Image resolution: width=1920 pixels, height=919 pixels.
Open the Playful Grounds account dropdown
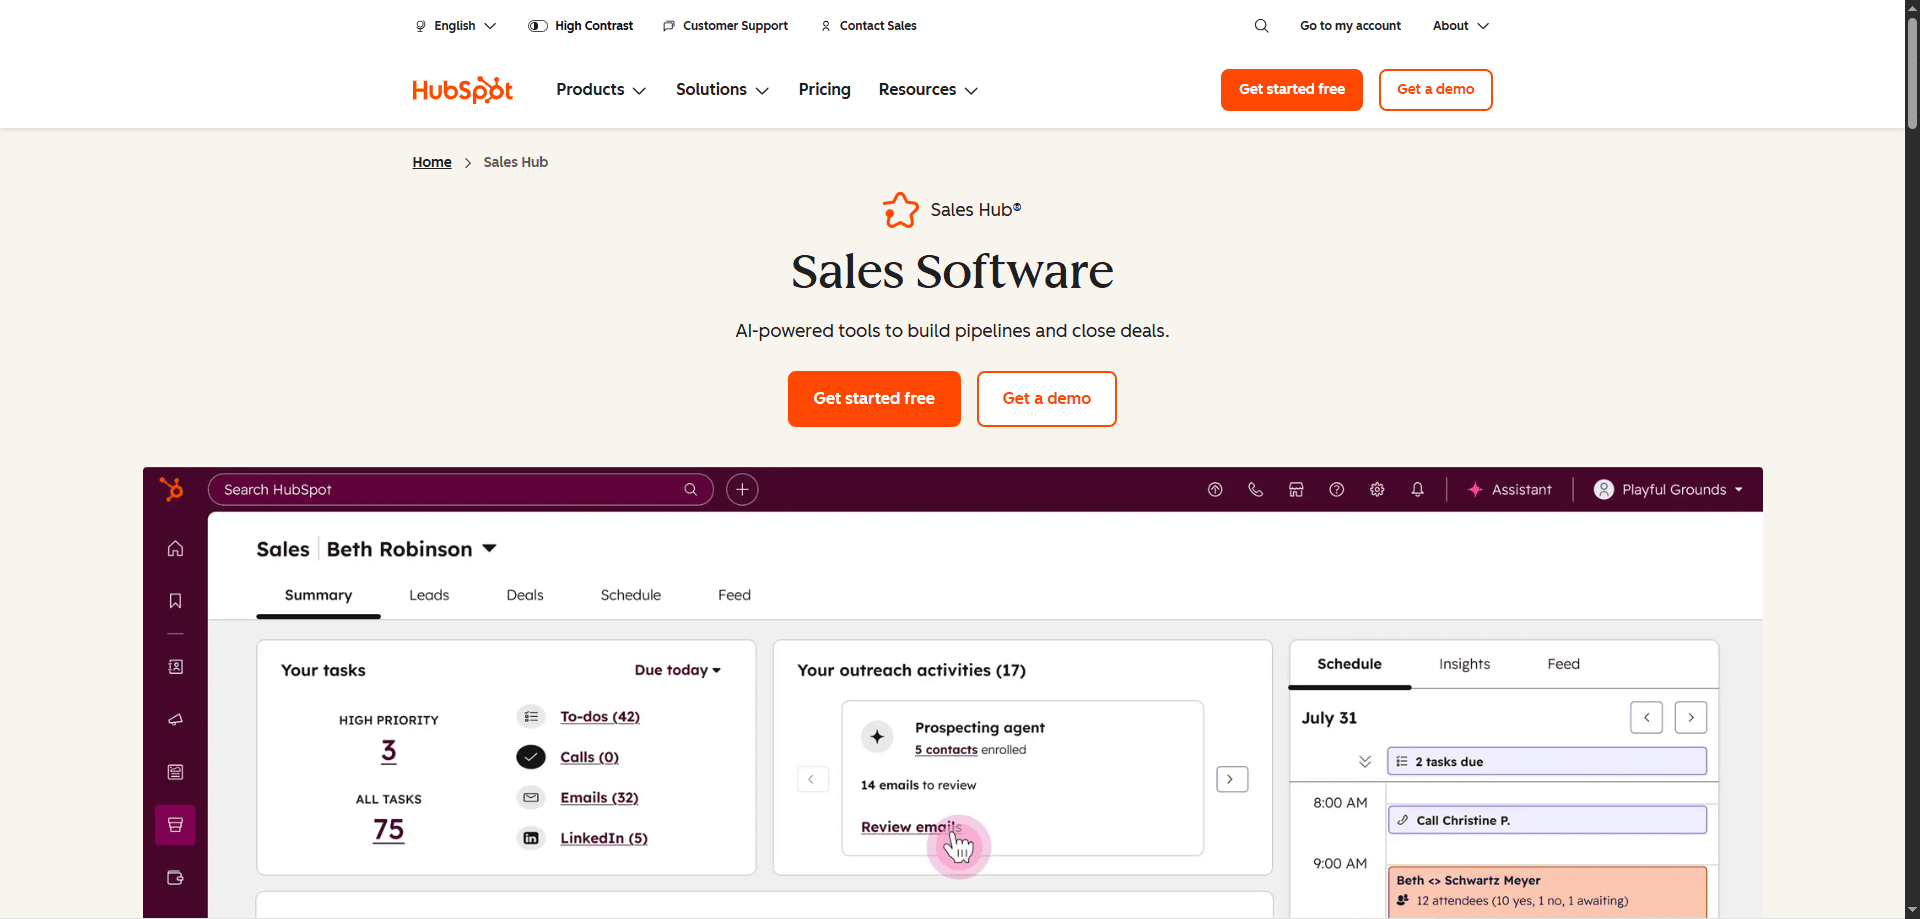[x=1668, y=489]
